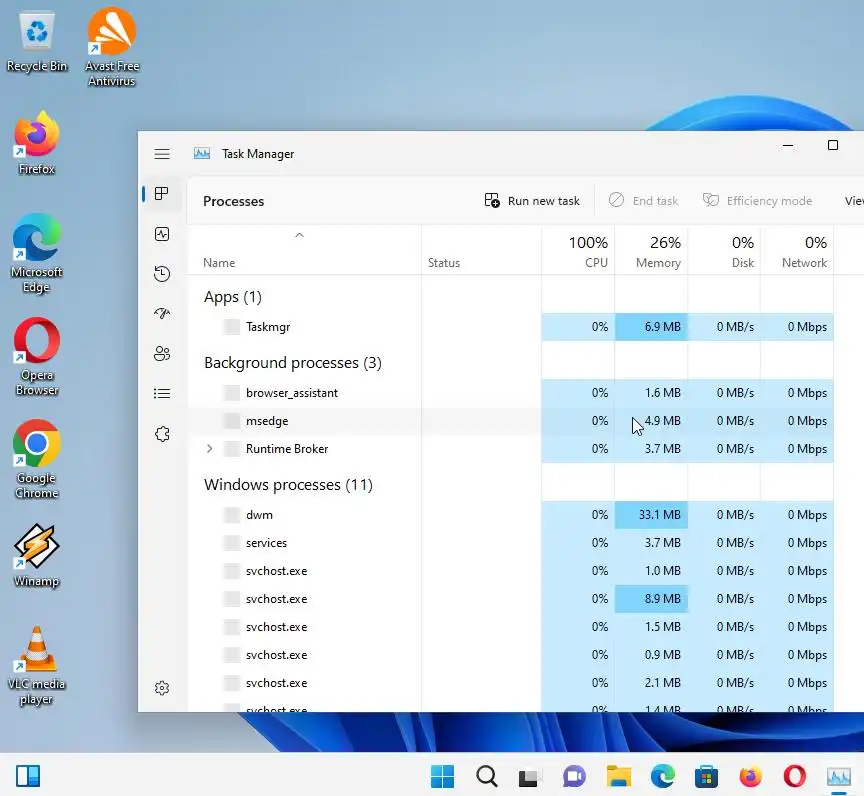Screen dimensions: 864x796
Task: Open the Services tab in sidebar
Action: pos(162,434)
